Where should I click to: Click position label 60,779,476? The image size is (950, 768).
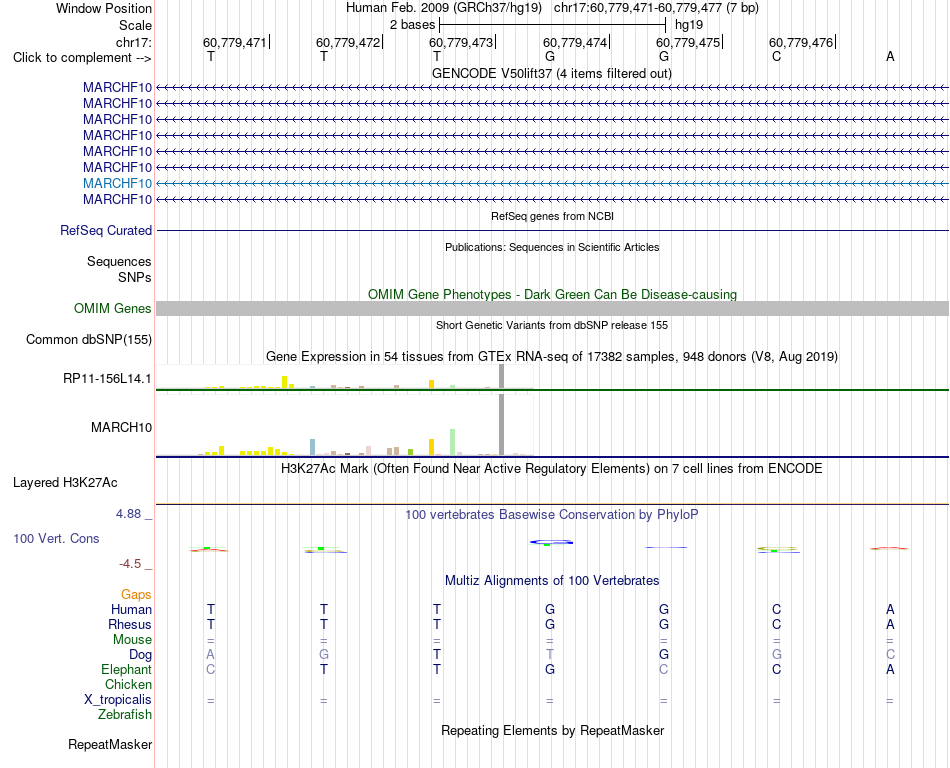801,42
